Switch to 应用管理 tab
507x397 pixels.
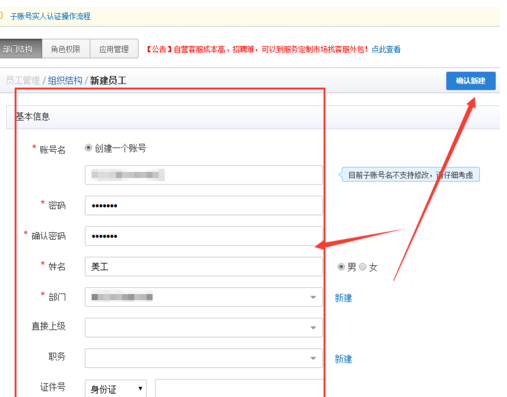pyautogui.click(x=114, y=49)
